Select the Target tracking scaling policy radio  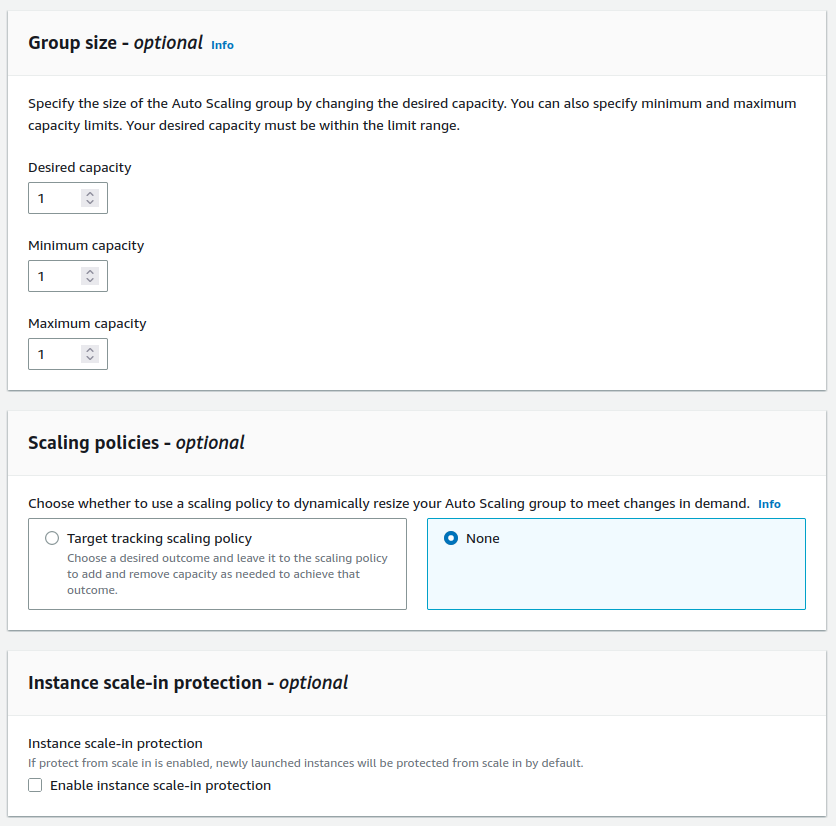click(52, 538)
